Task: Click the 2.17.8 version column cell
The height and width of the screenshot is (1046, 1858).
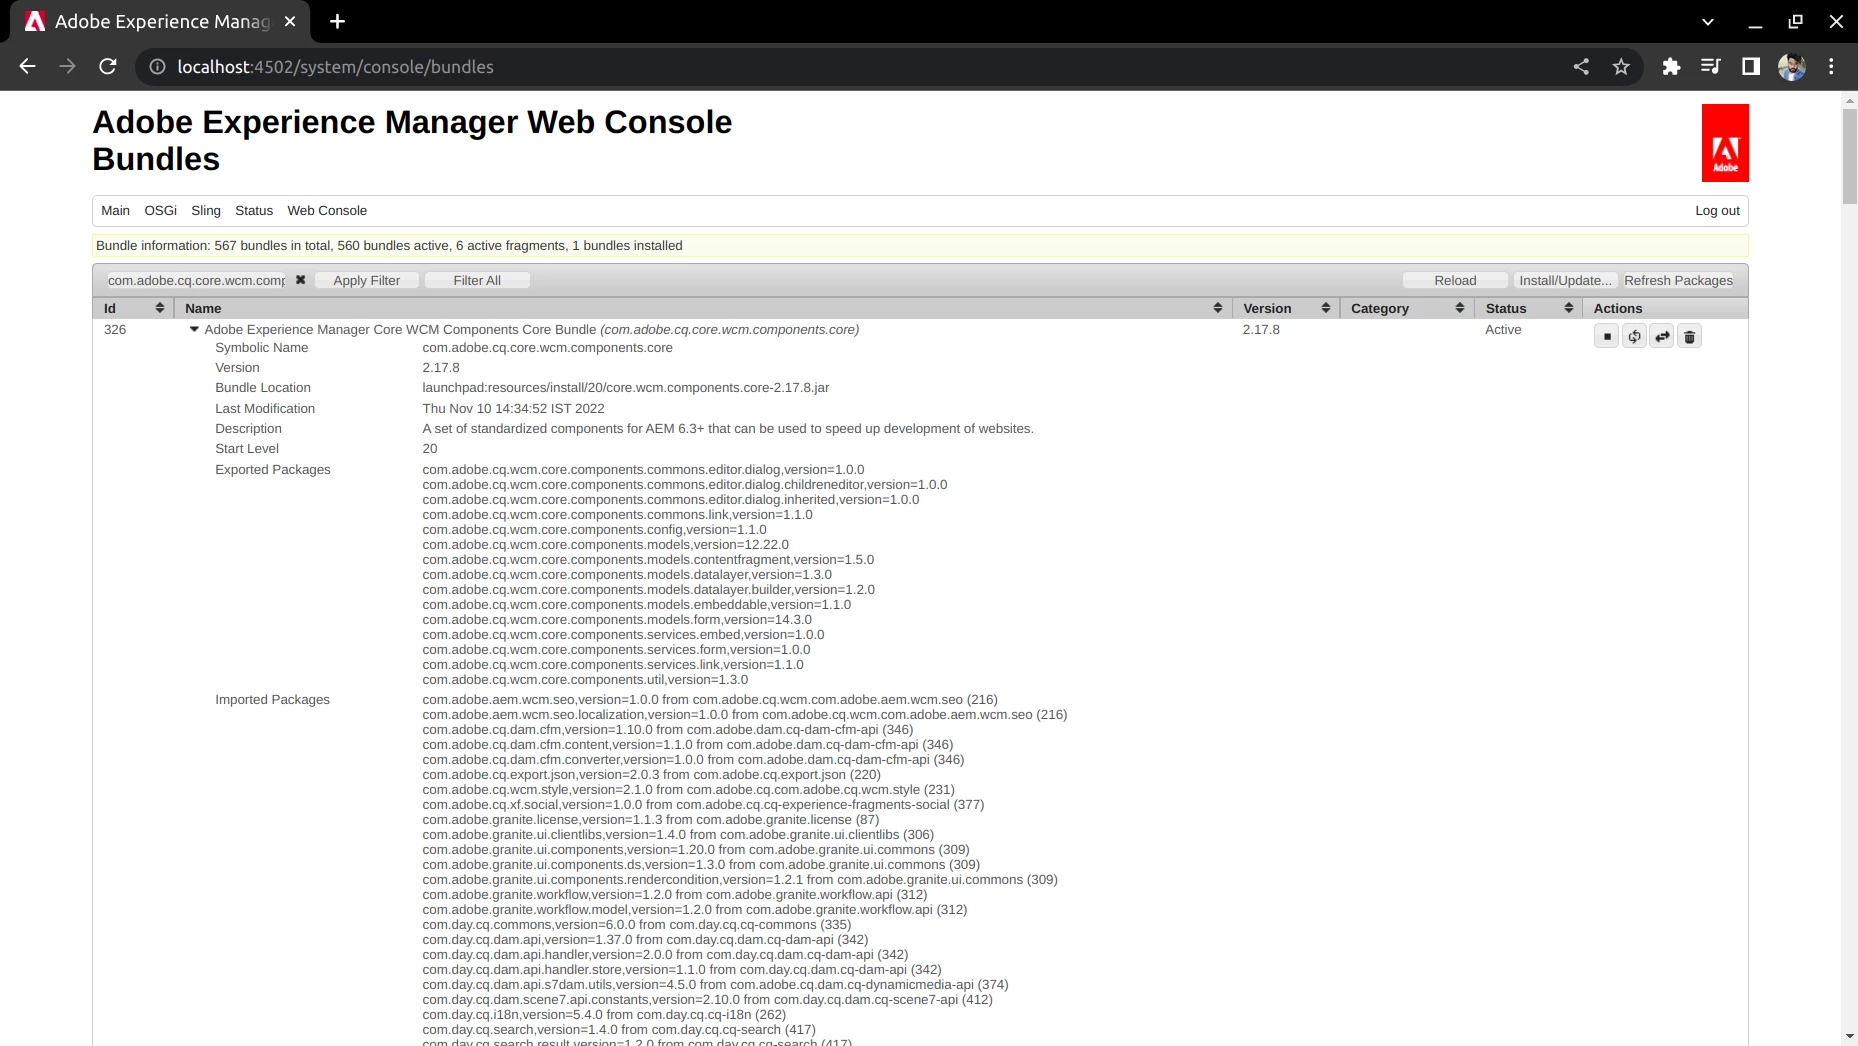Action: coord(1261,329)
